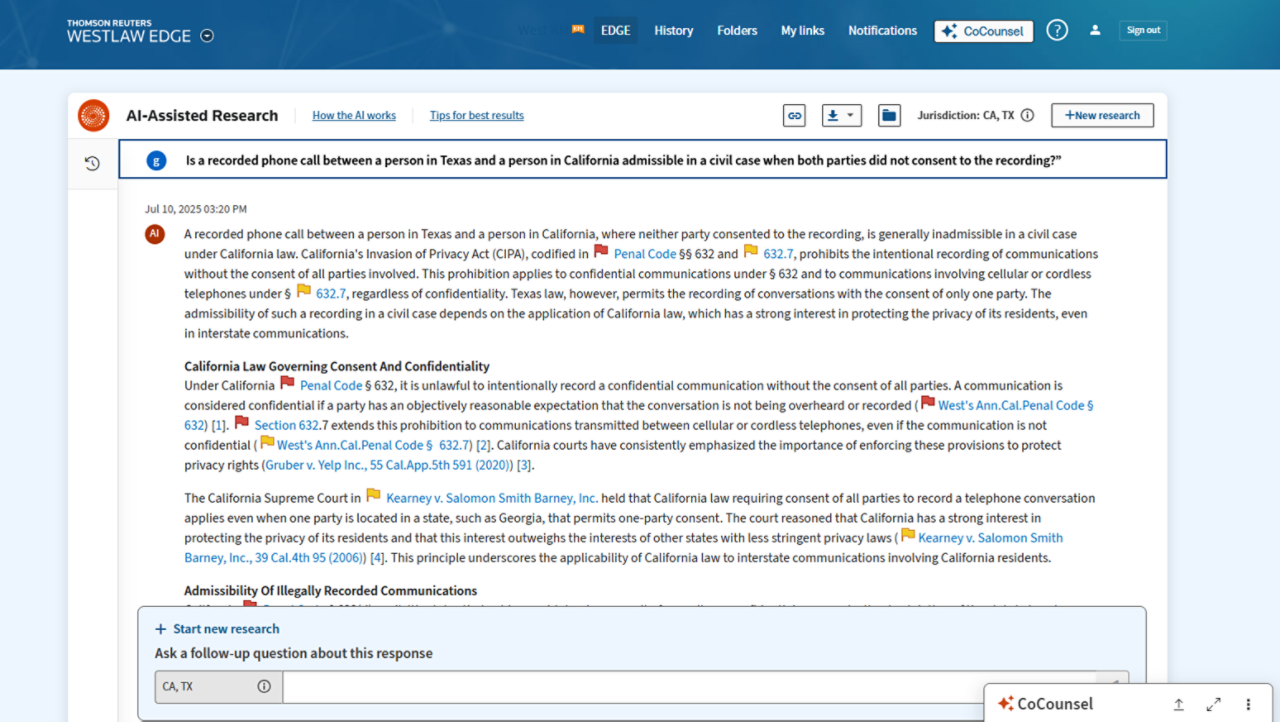
Task: Open the research history clock icon
Action: tap(92, 163)
